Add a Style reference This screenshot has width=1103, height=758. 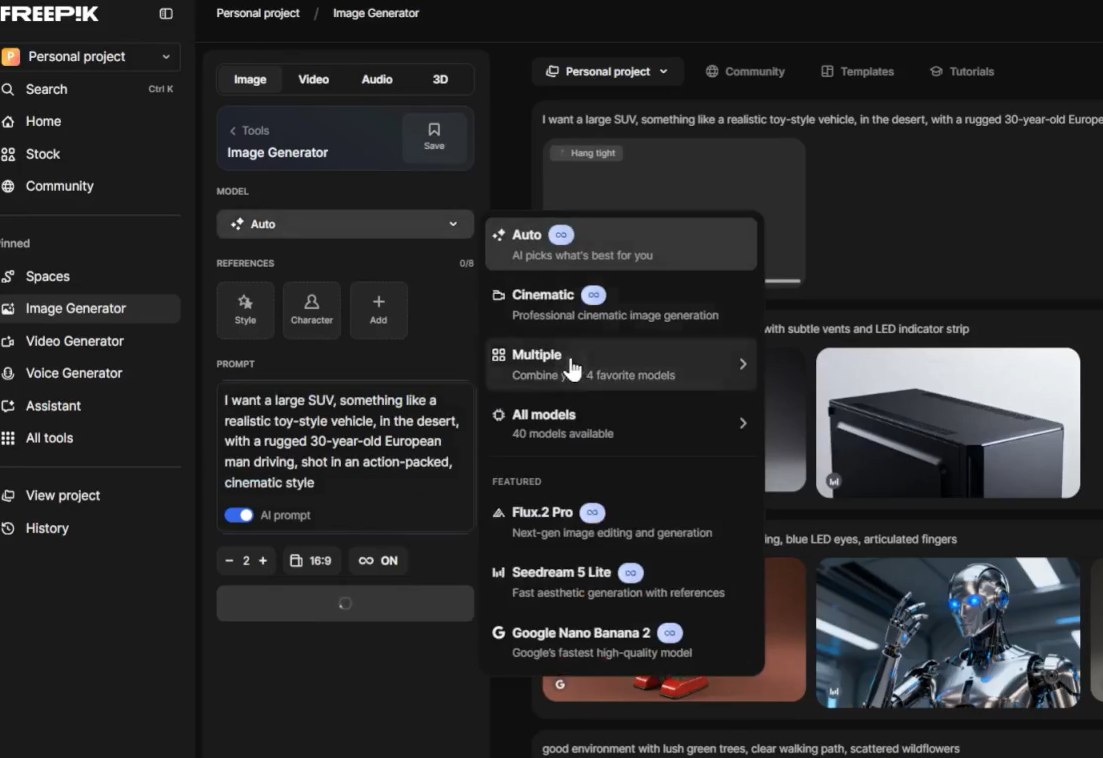point(245,310)
